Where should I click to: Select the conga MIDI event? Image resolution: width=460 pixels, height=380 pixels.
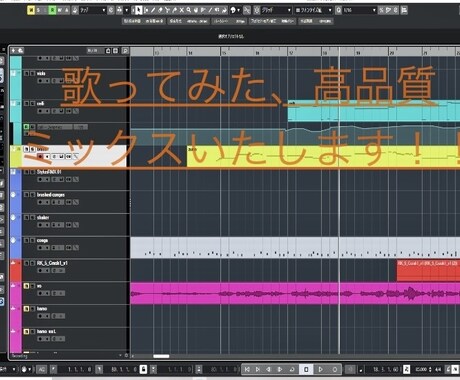[295, 248]
